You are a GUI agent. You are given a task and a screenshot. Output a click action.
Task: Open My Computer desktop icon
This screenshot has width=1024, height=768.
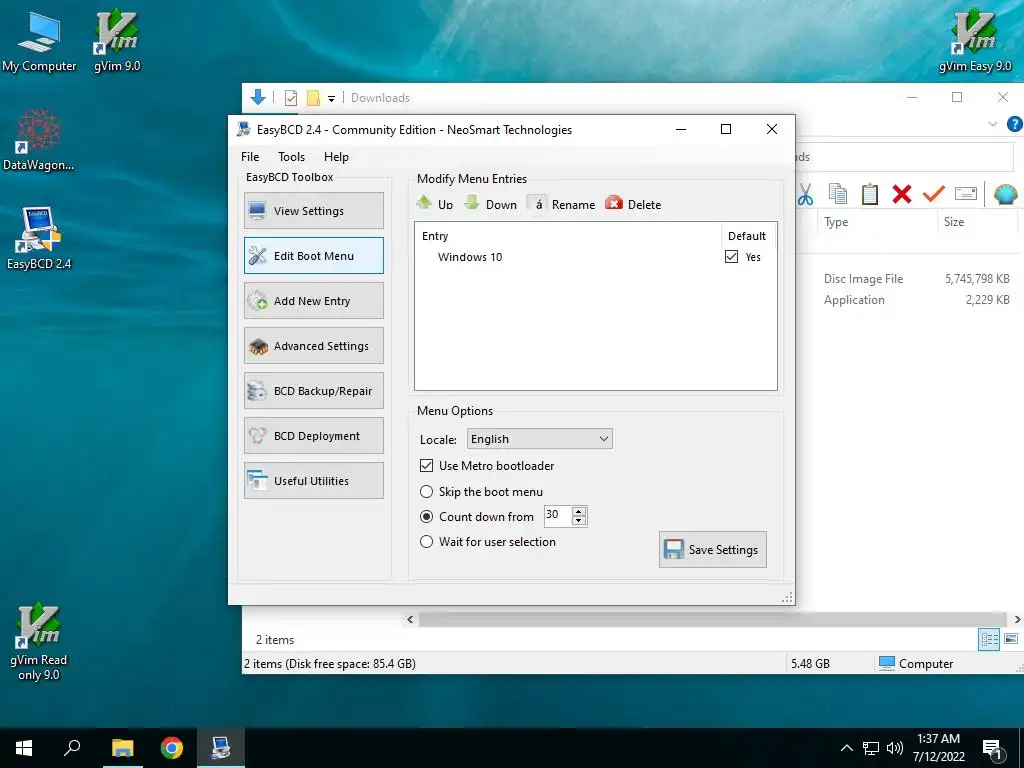[x=39, y=42]
